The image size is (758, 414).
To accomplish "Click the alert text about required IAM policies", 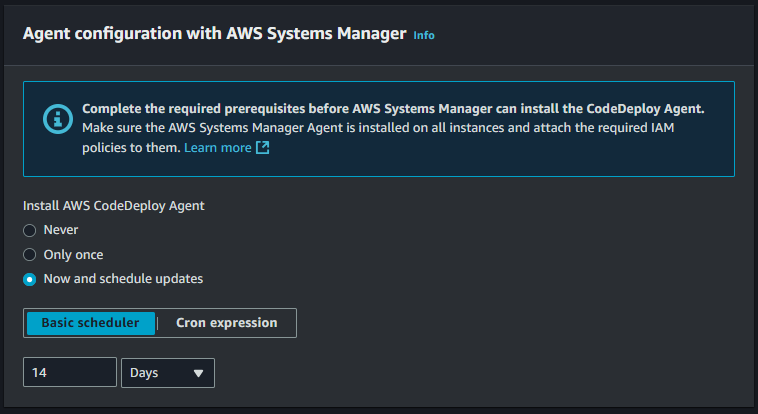I will (378, 138).
